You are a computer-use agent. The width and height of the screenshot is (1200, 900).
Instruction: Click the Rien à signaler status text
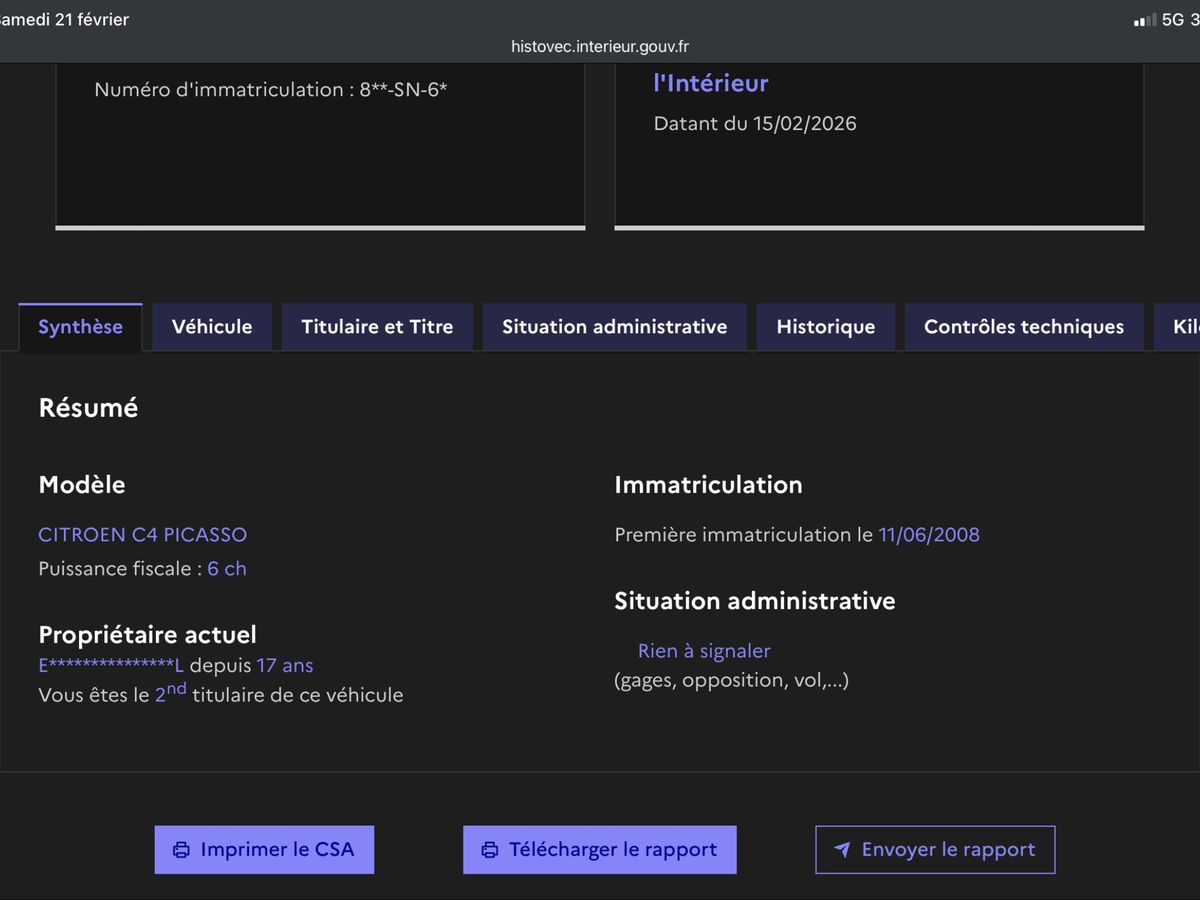click(x=704, y=651)
